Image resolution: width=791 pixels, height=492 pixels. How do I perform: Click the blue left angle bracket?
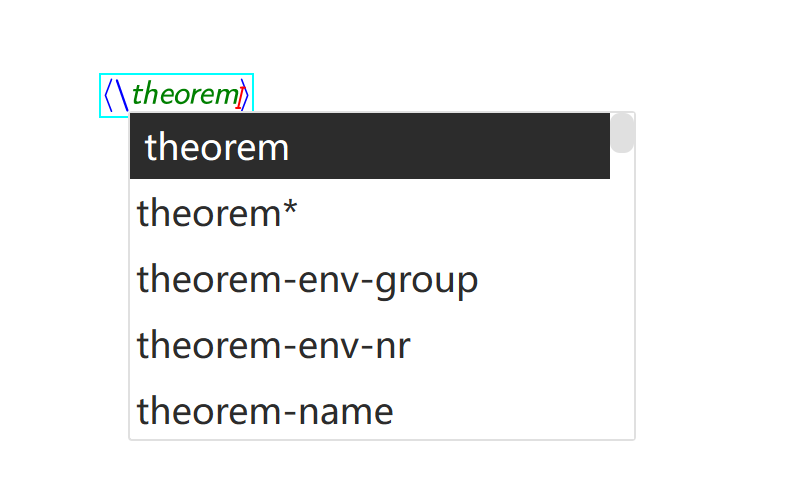coord(109,95)
